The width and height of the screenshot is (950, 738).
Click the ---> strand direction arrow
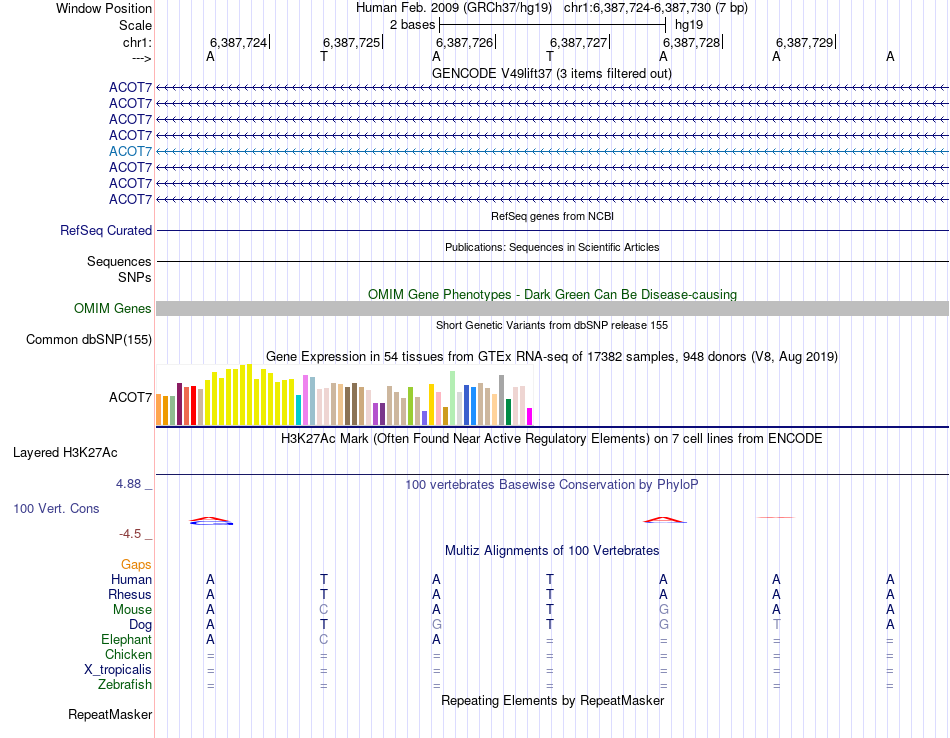pyautogui.click(x=142, y=58)
